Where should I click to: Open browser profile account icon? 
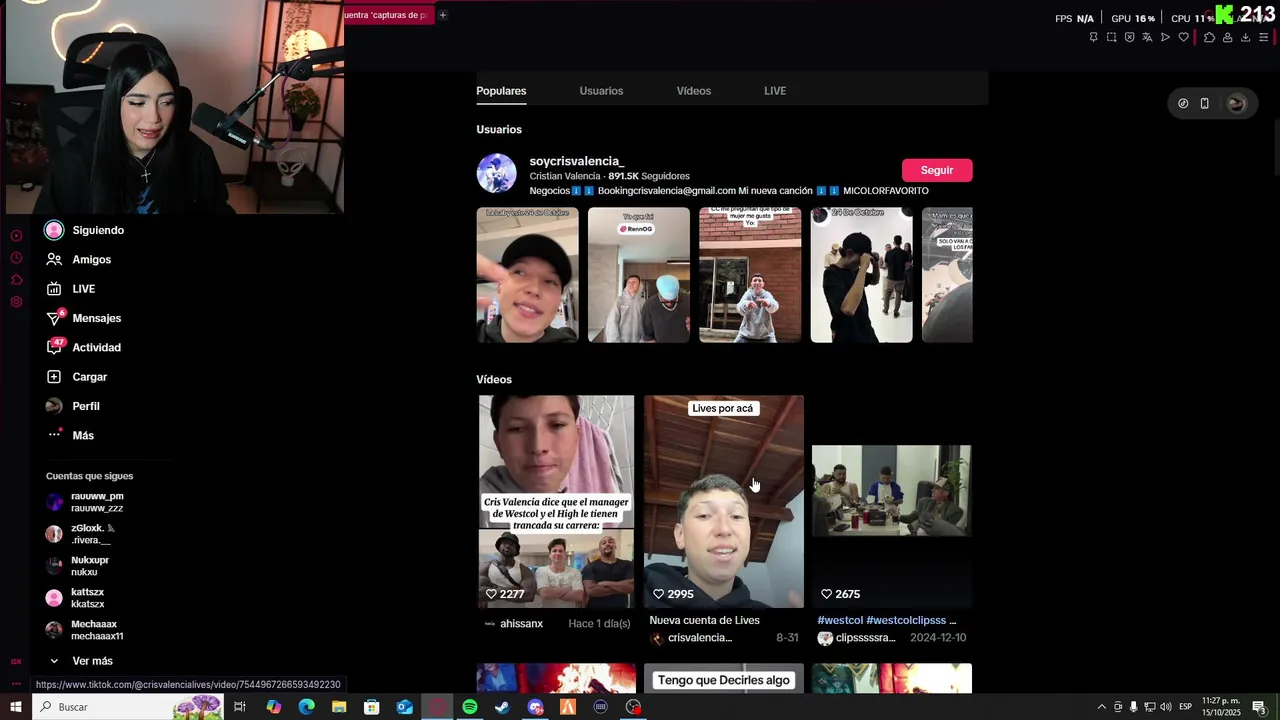pyautogui.click(x=1227, y=37)
